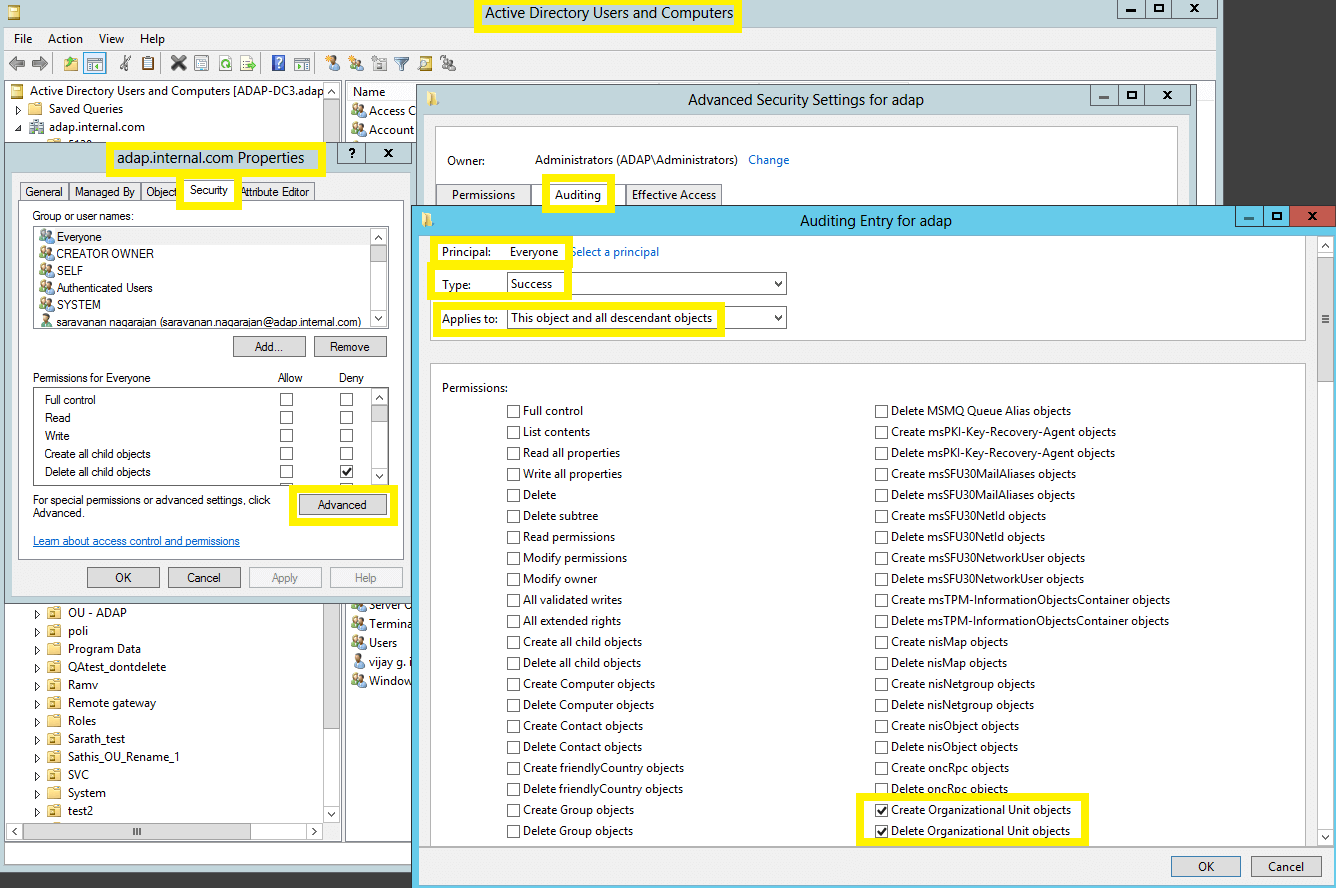The width and height of the screenshot is (1336, 888).
Task: Open the Action menu
Action: point(65,38)
